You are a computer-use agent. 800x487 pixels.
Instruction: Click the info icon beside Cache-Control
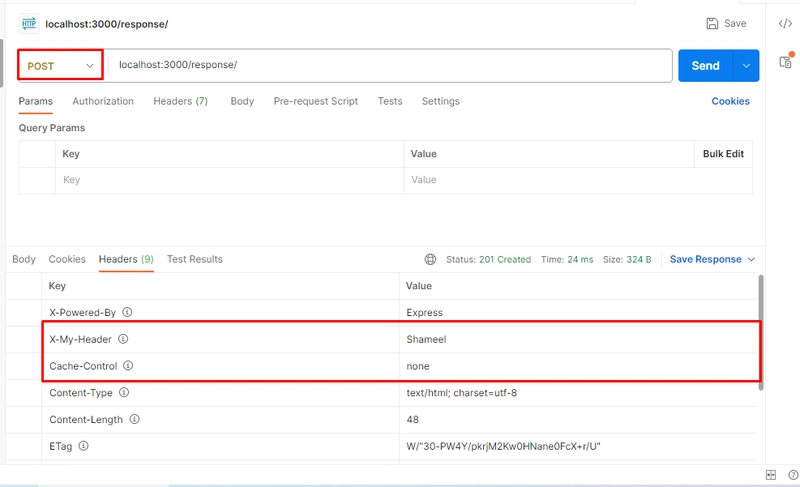point(128,366)
